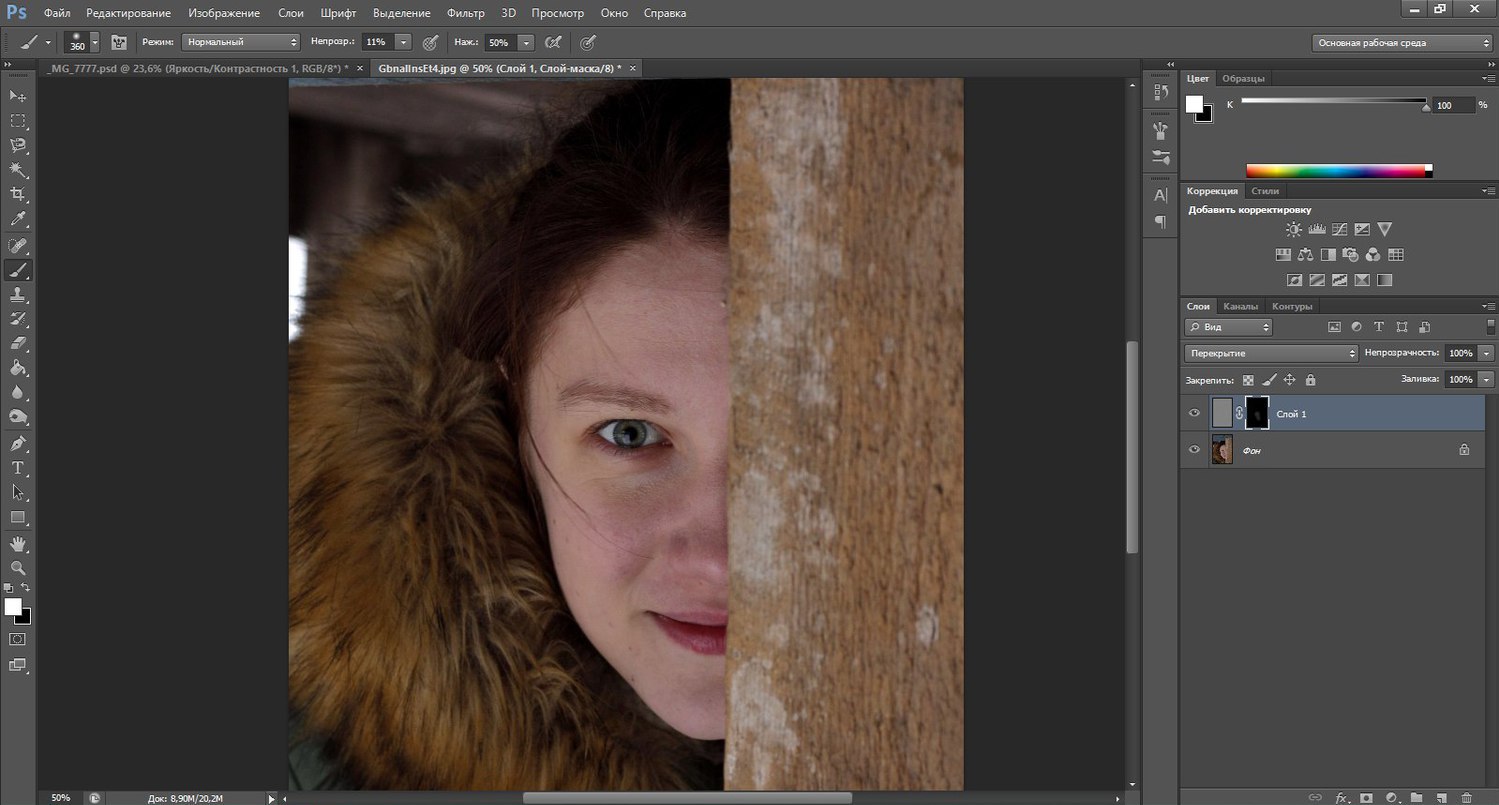Open the workspace Основная рабочая среда dropdown
Screen dimensions: 1499x805
[x=1401, y=43]
